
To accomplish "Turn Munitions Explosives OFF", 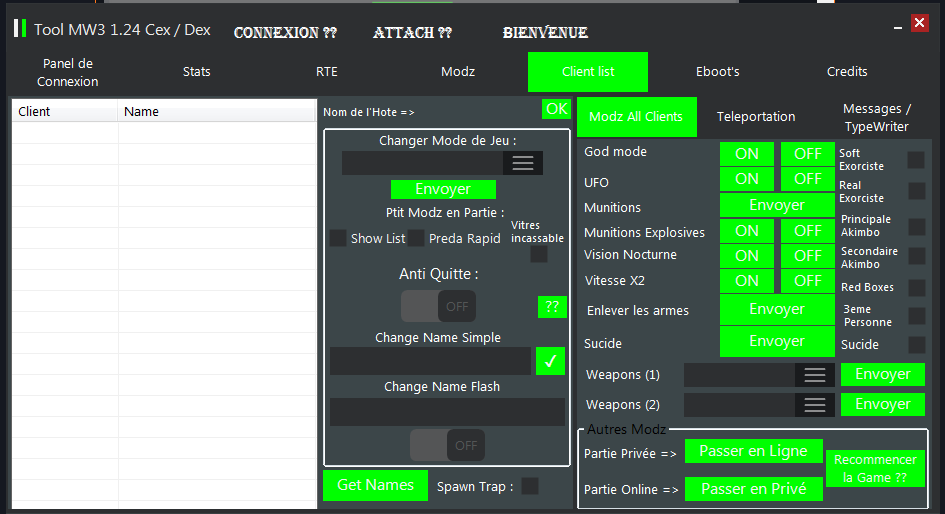I will [x=808, y=231].
